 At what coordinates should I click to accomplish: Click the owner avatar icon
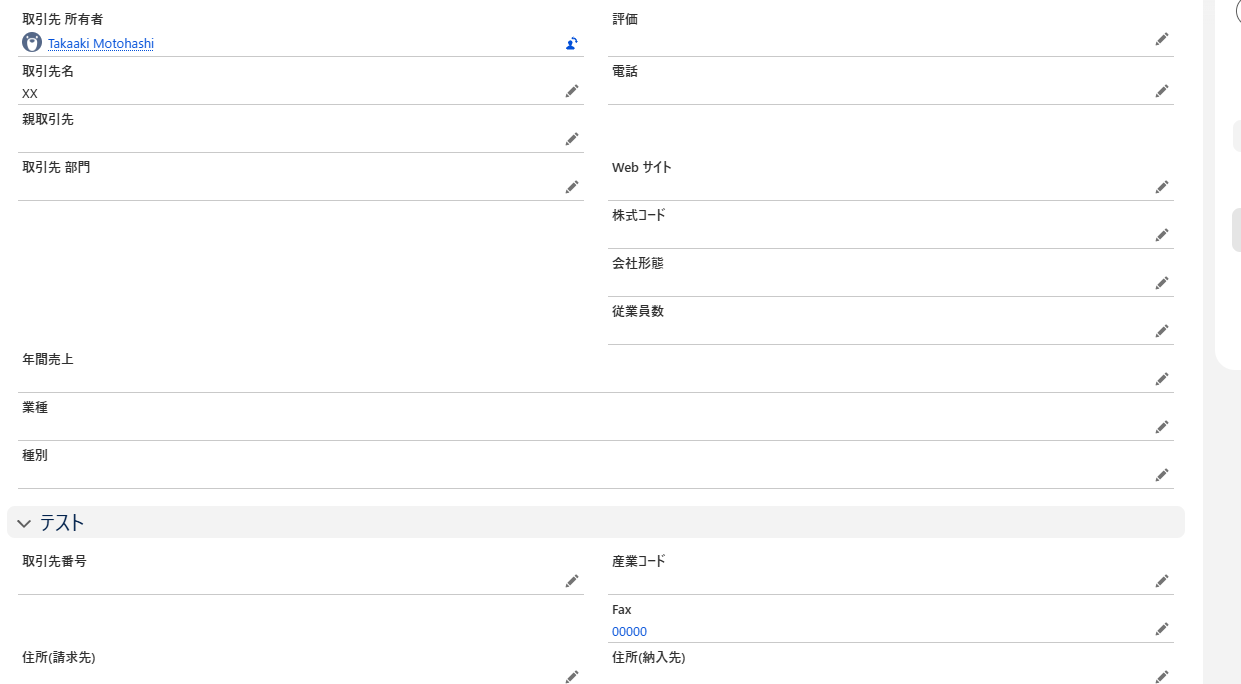click(x=32, y=43)
